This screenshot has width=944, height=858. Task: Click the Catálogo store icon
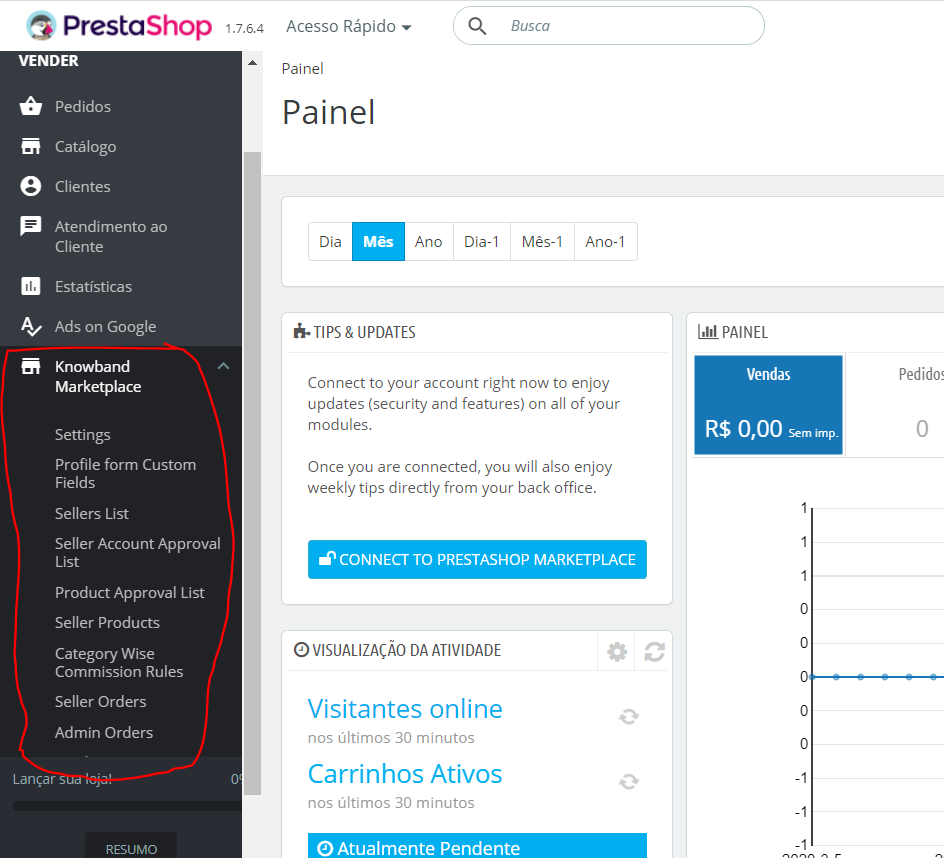coord(31,146)
